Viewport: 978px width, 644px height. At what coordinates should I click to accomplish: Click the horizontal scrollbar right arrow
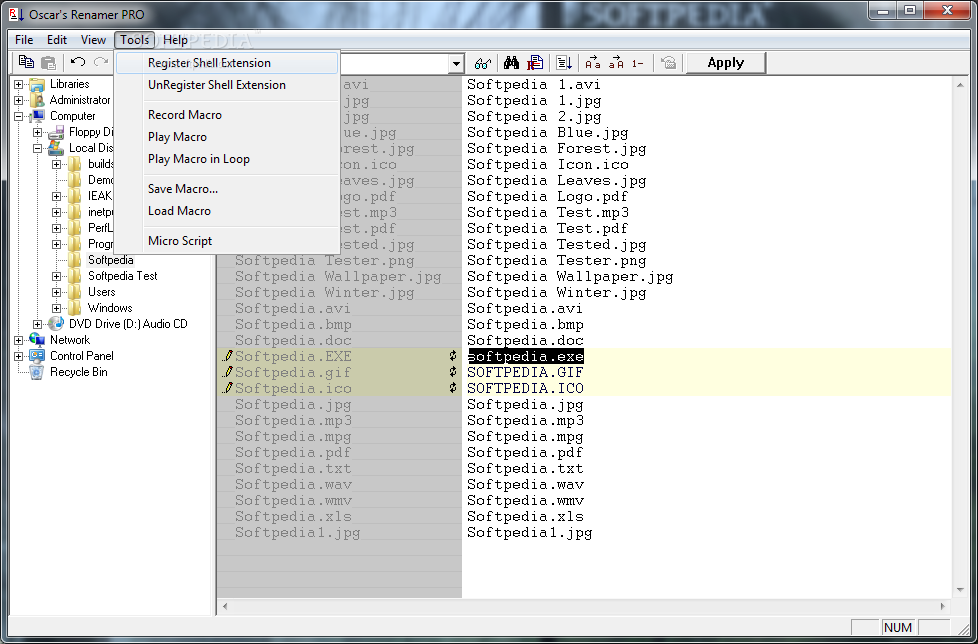[944, 606]
